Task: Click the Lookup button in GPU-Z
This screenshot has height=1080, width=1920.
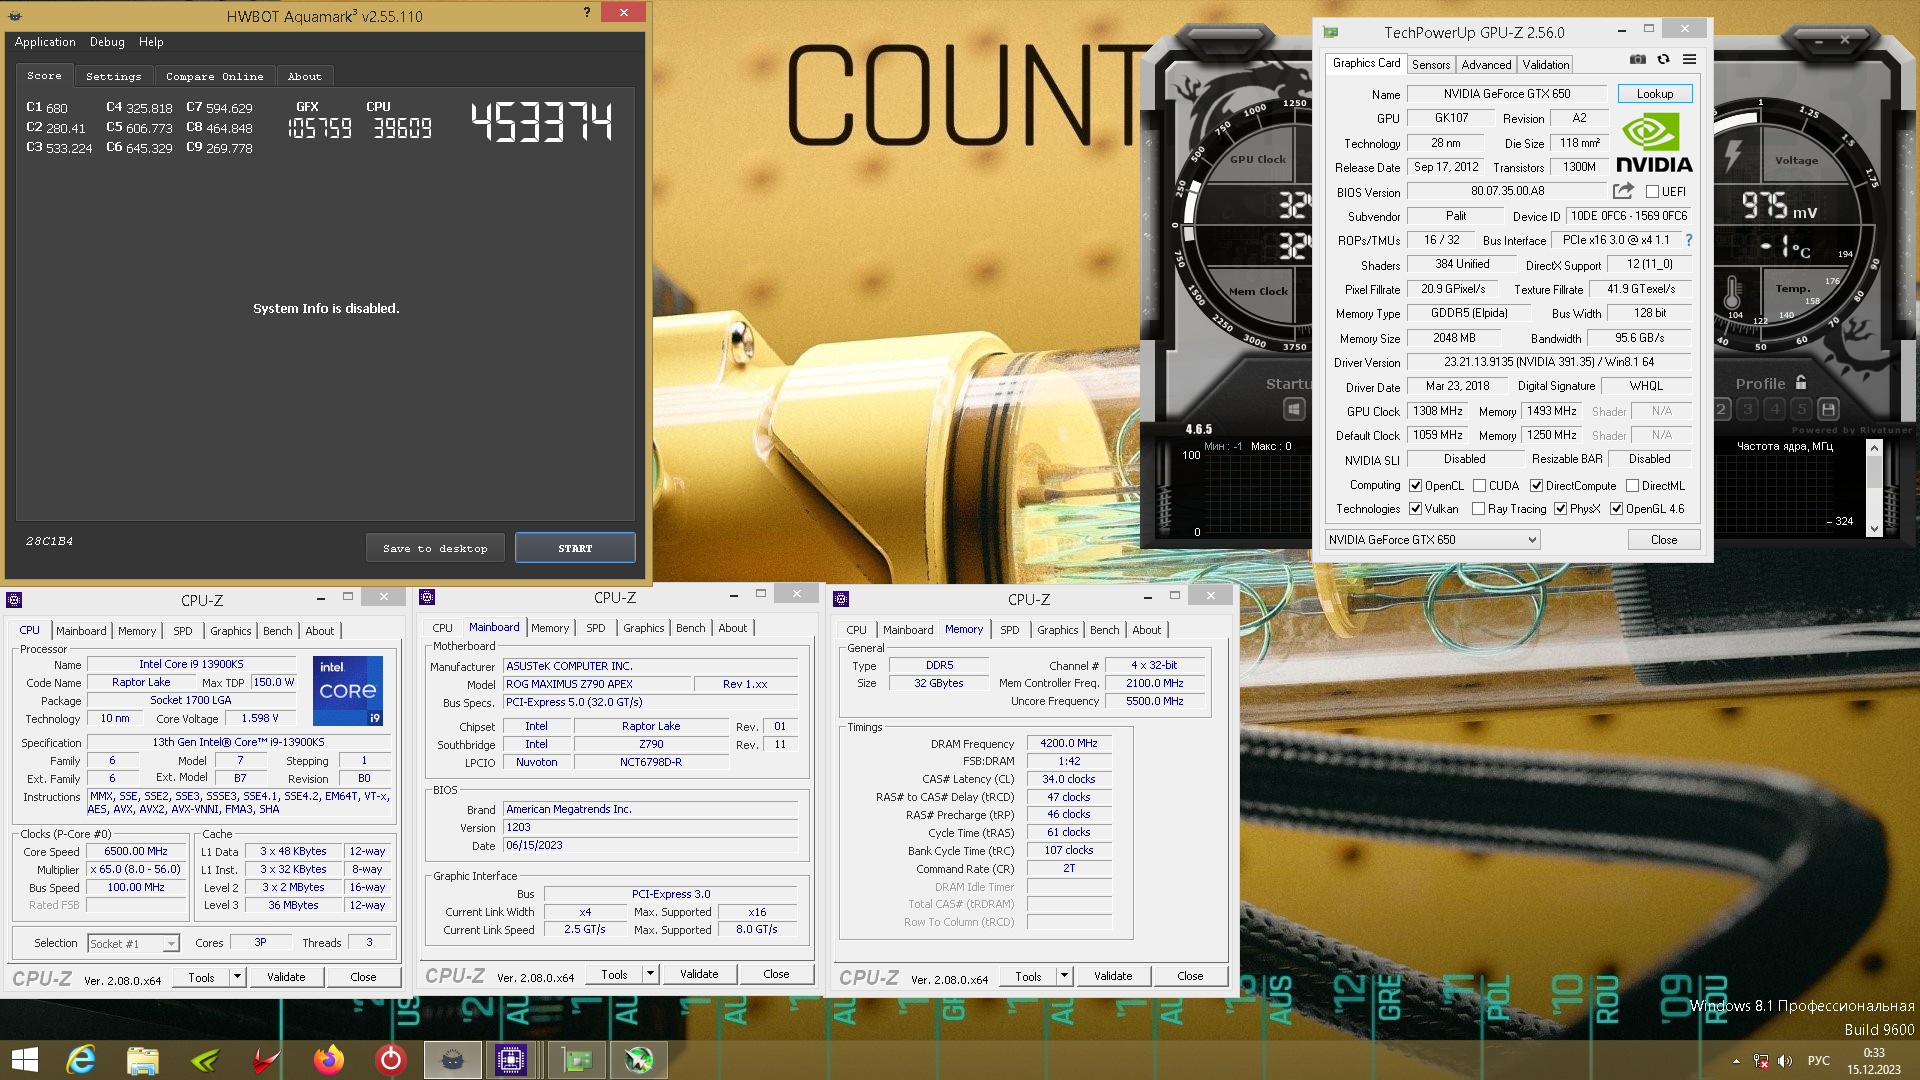Action: tap(1655, 94)
